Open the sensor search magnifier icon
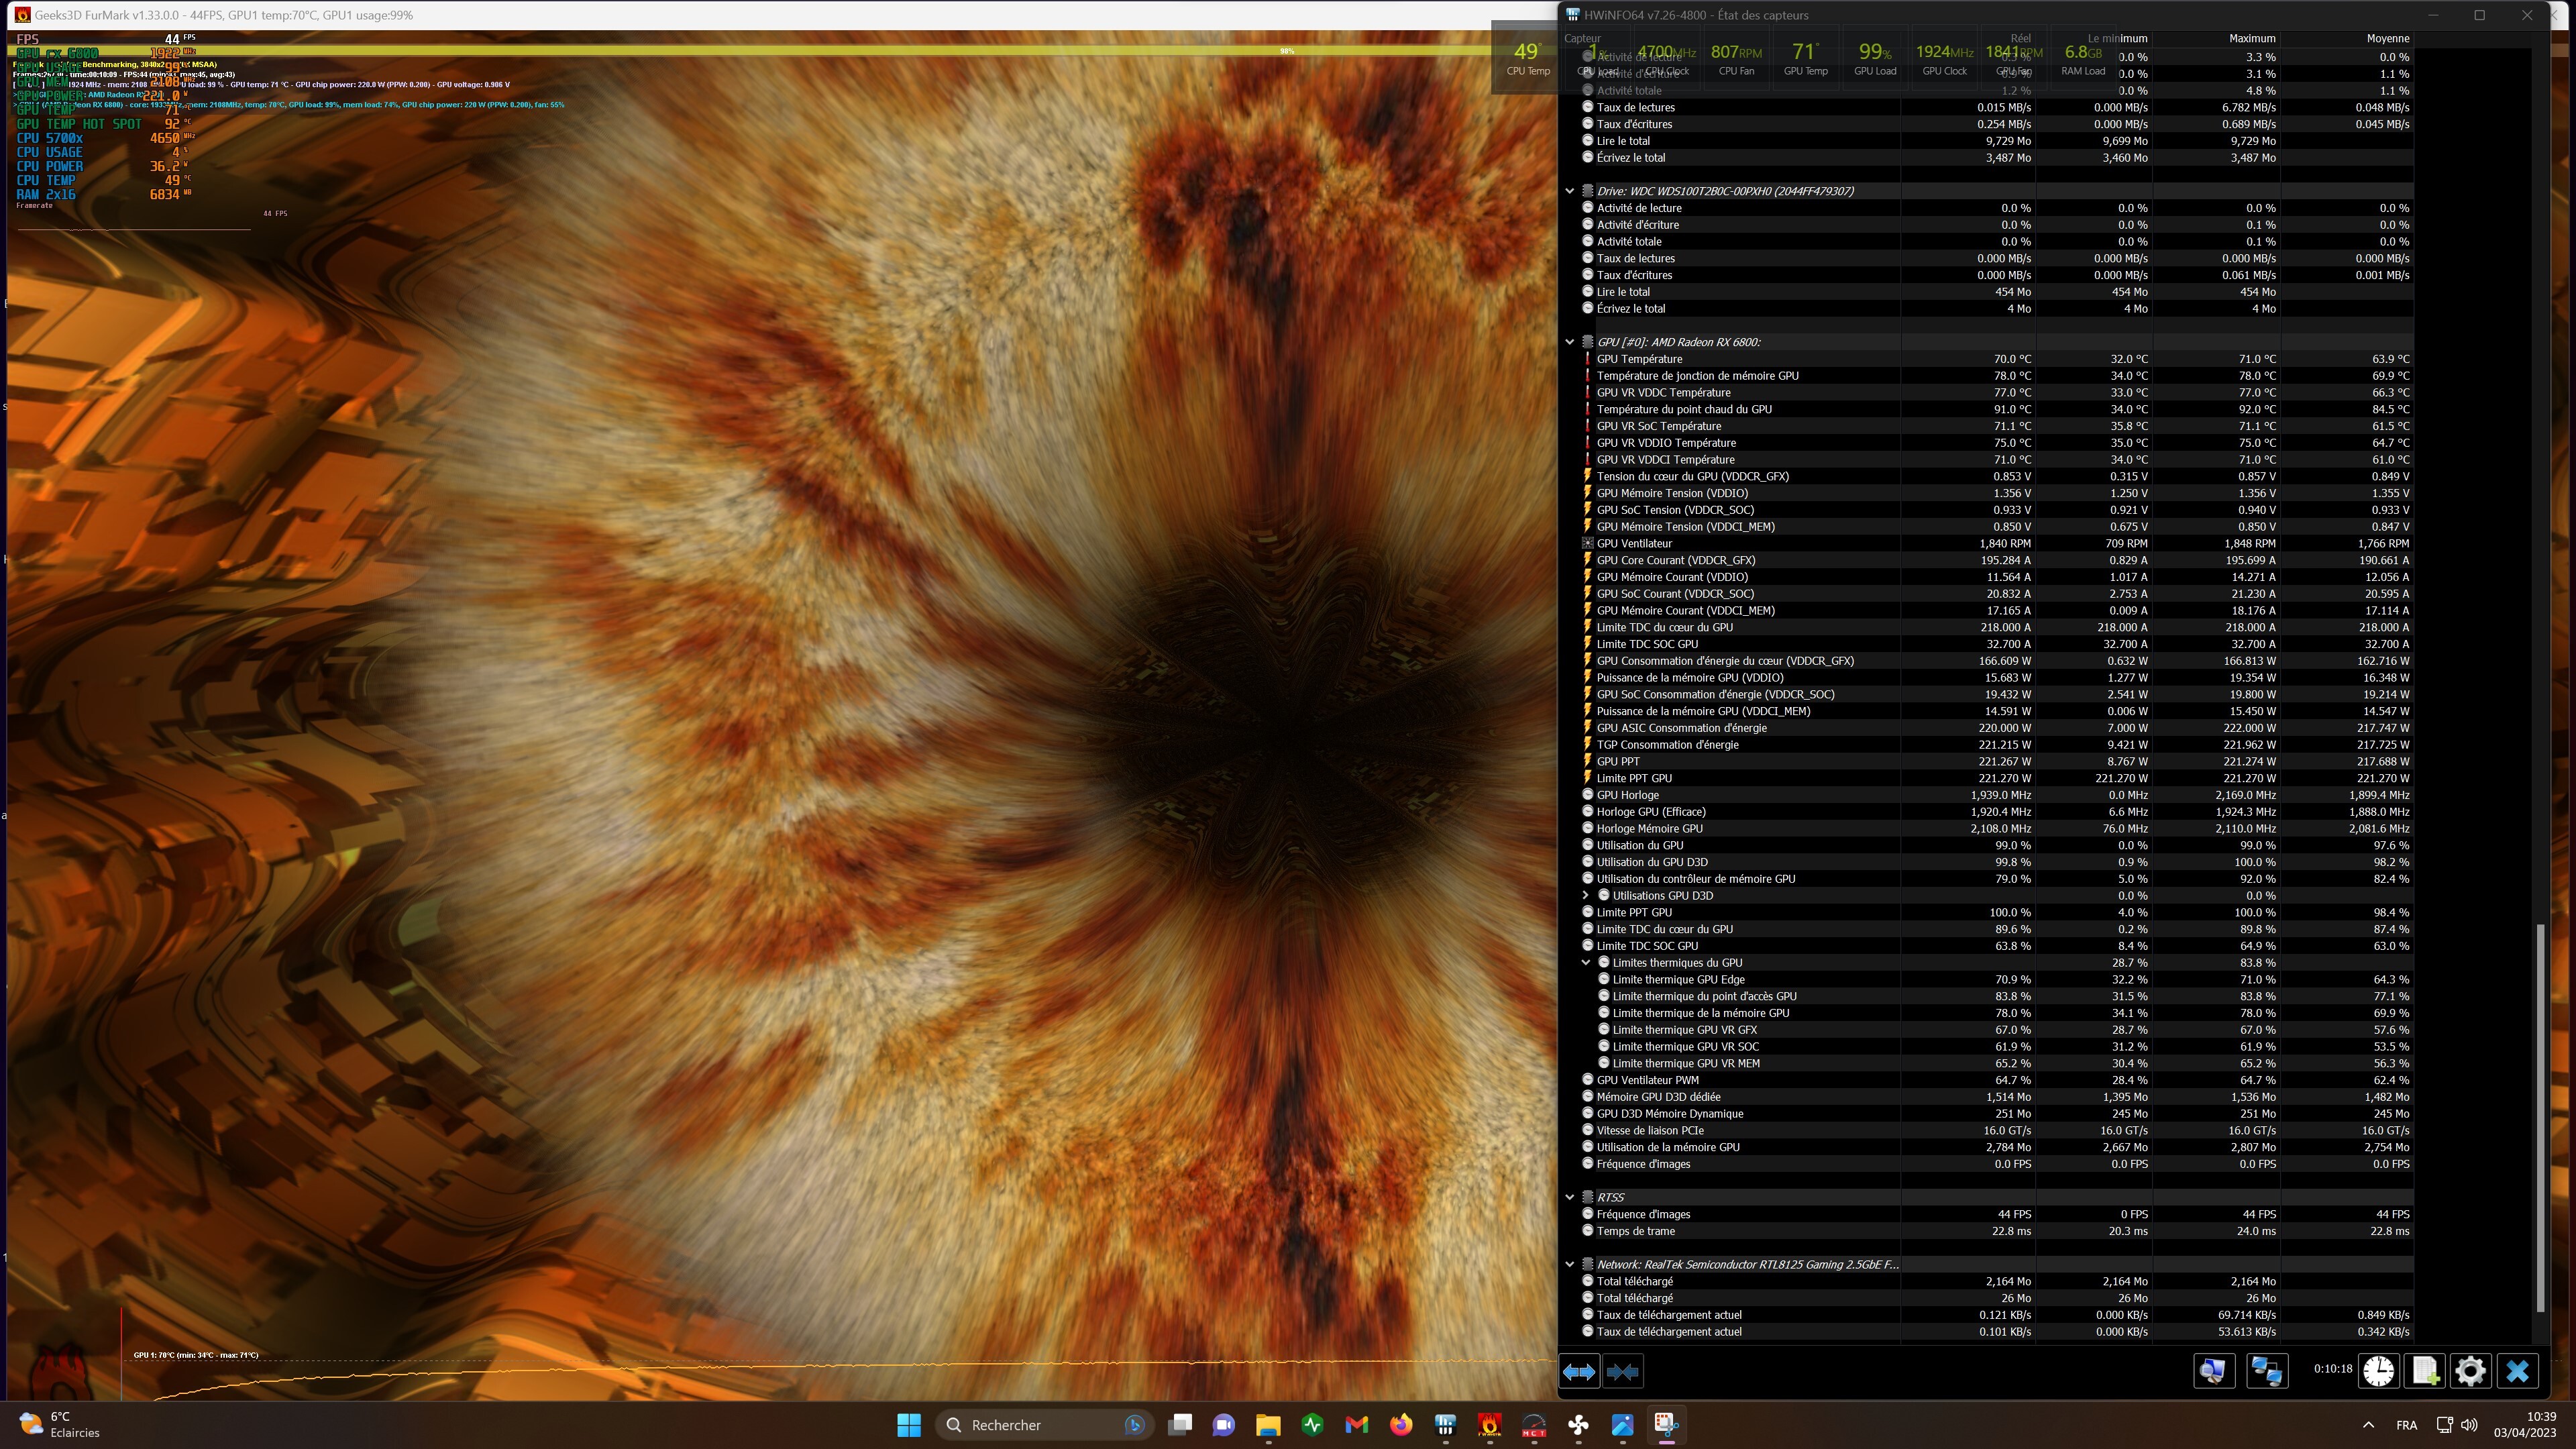This screenshot has width=2576, height=1449. coord(2214,1370)
